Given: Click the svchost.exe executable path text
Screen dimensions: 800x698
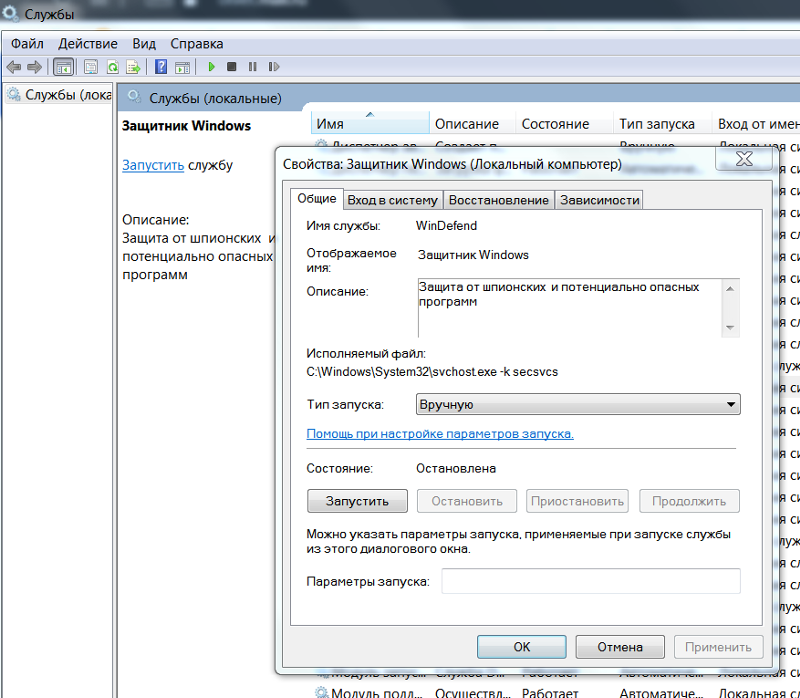Looking at the screenshot, I should [432, 371].
